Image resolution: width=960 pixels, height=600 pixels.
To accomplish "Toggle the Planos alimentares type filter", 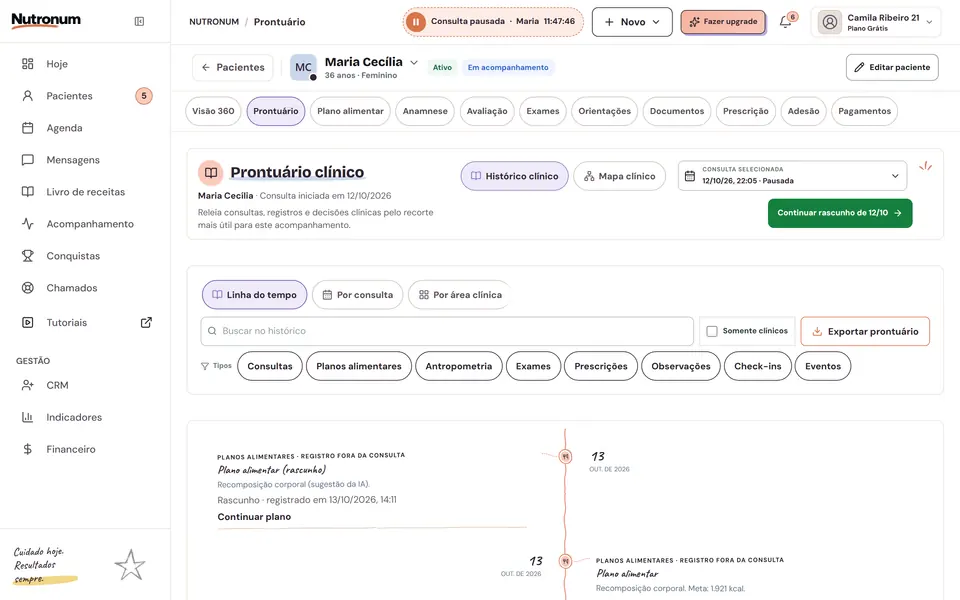I will [x=359, y=366].
